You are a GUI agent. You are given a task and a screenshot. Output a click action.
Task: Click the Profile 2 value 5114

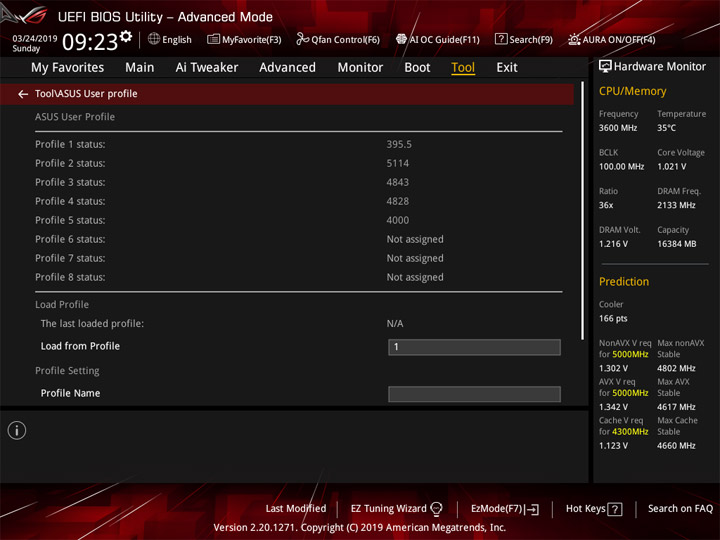(x=398, y=163)
